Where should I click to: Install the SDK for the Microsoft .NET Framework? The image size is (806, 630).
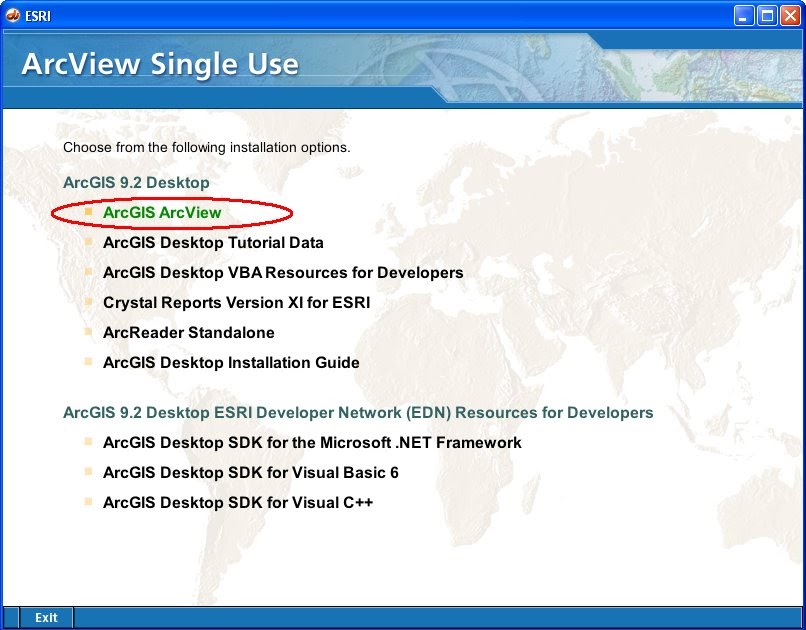coord(312,442)
